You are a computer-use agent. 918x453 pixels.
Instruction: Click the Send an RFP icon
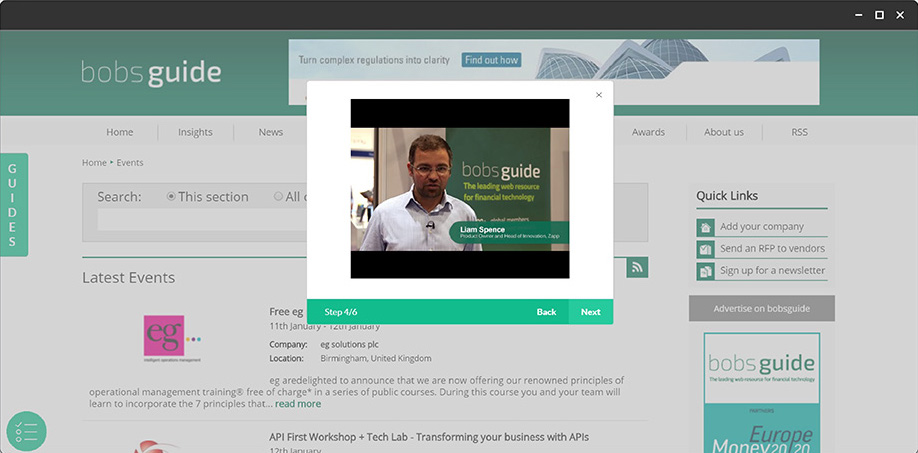pos(705,249)
